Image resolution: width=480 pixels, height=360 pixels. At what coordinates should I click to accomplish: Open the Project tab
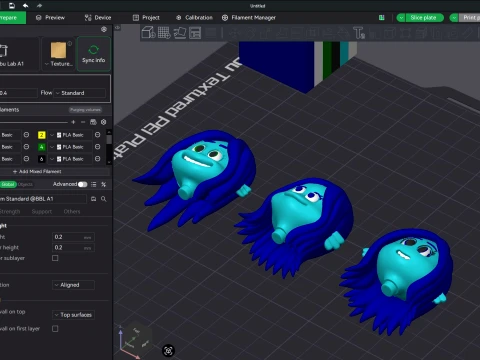pyautogui.click(x=146, y=18)
